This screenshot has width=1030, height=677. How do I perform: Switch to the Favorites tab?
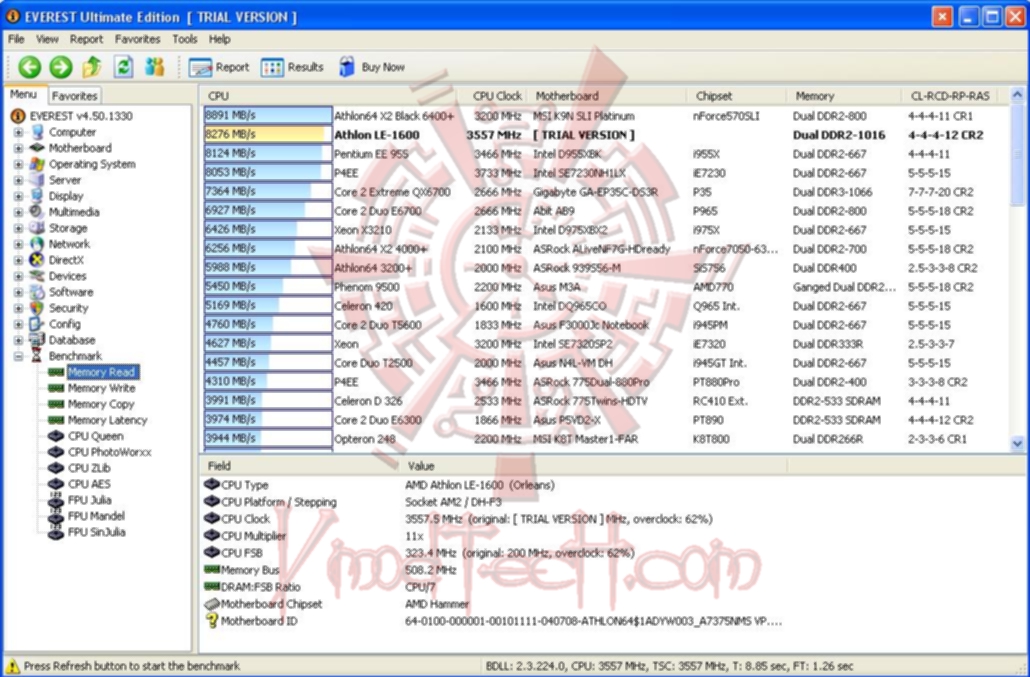(x=74, y=96)
